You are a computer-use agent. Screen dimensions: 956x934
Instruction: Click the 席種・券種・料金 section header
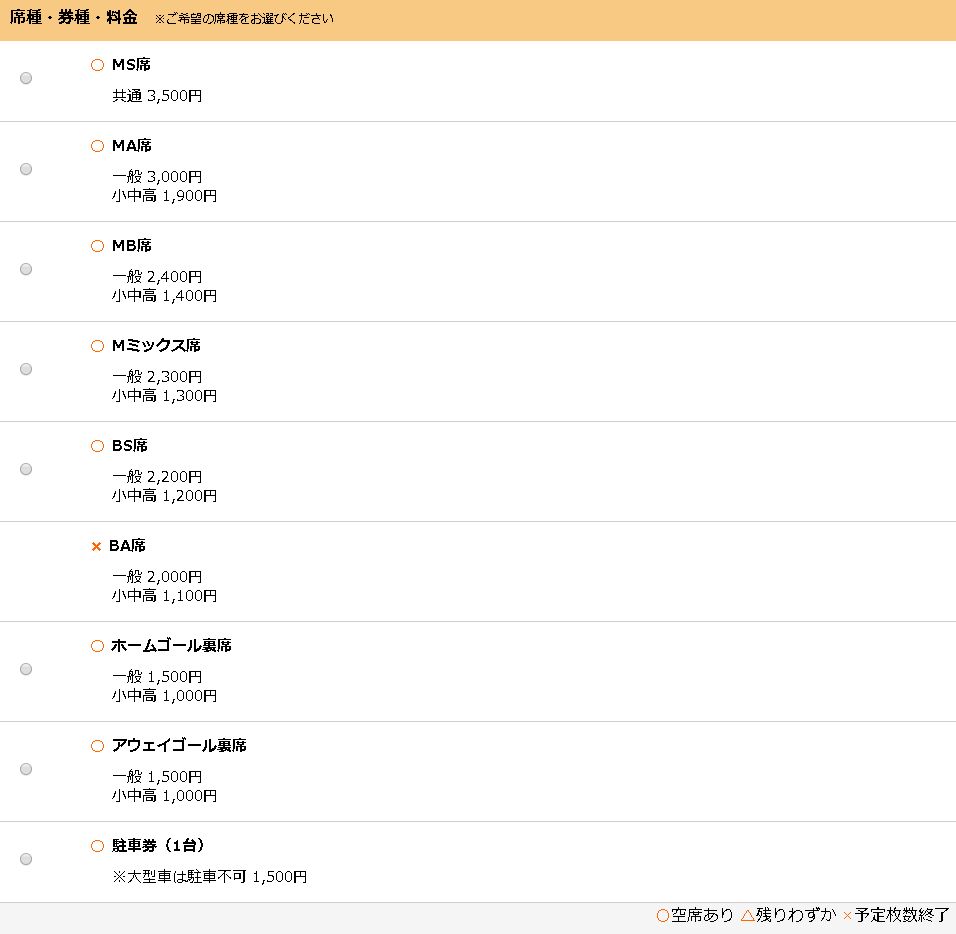tap(74, 18)
